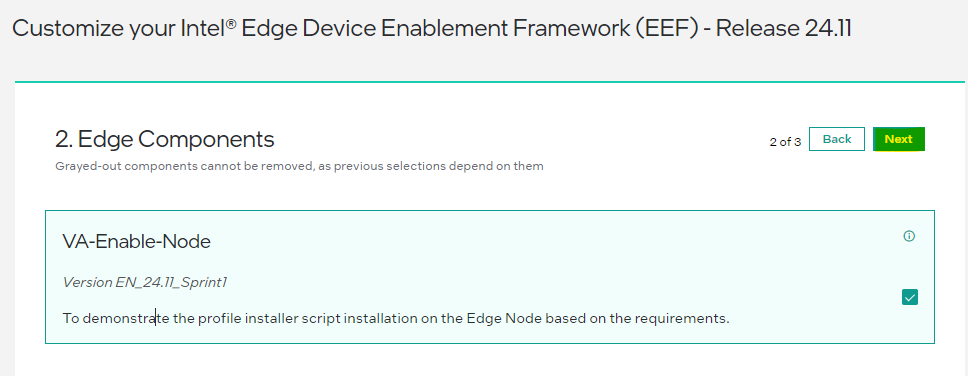Click the Version EN_24.11_Sprint1 label

(145, 283)
